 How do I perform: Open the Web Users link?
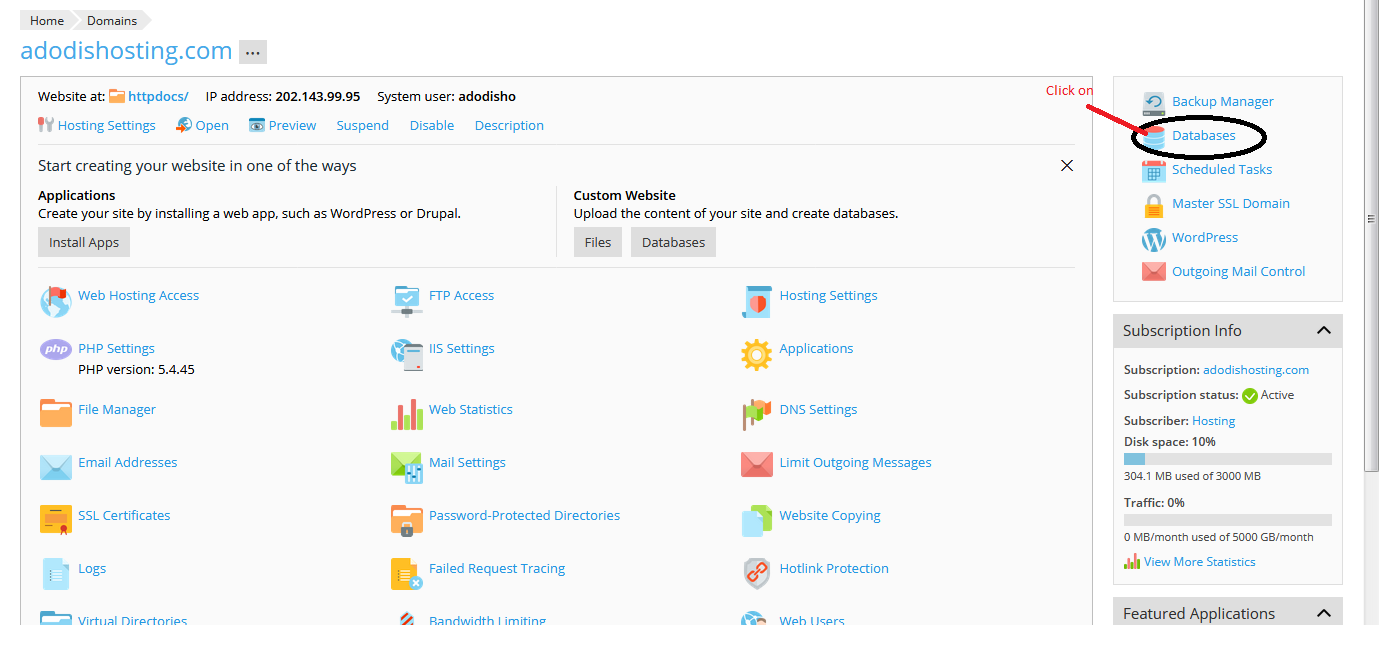pos(812,621)
